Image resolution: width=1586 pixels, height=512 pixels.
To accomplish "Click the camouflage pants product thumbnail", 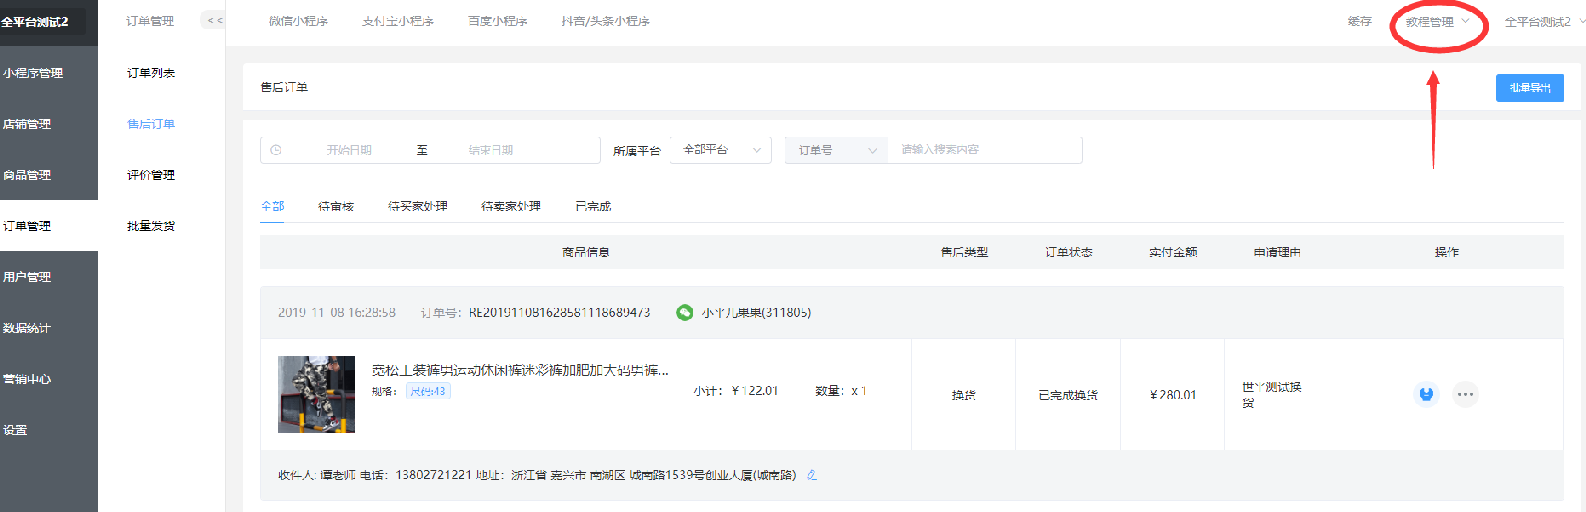I will (316, 394).
